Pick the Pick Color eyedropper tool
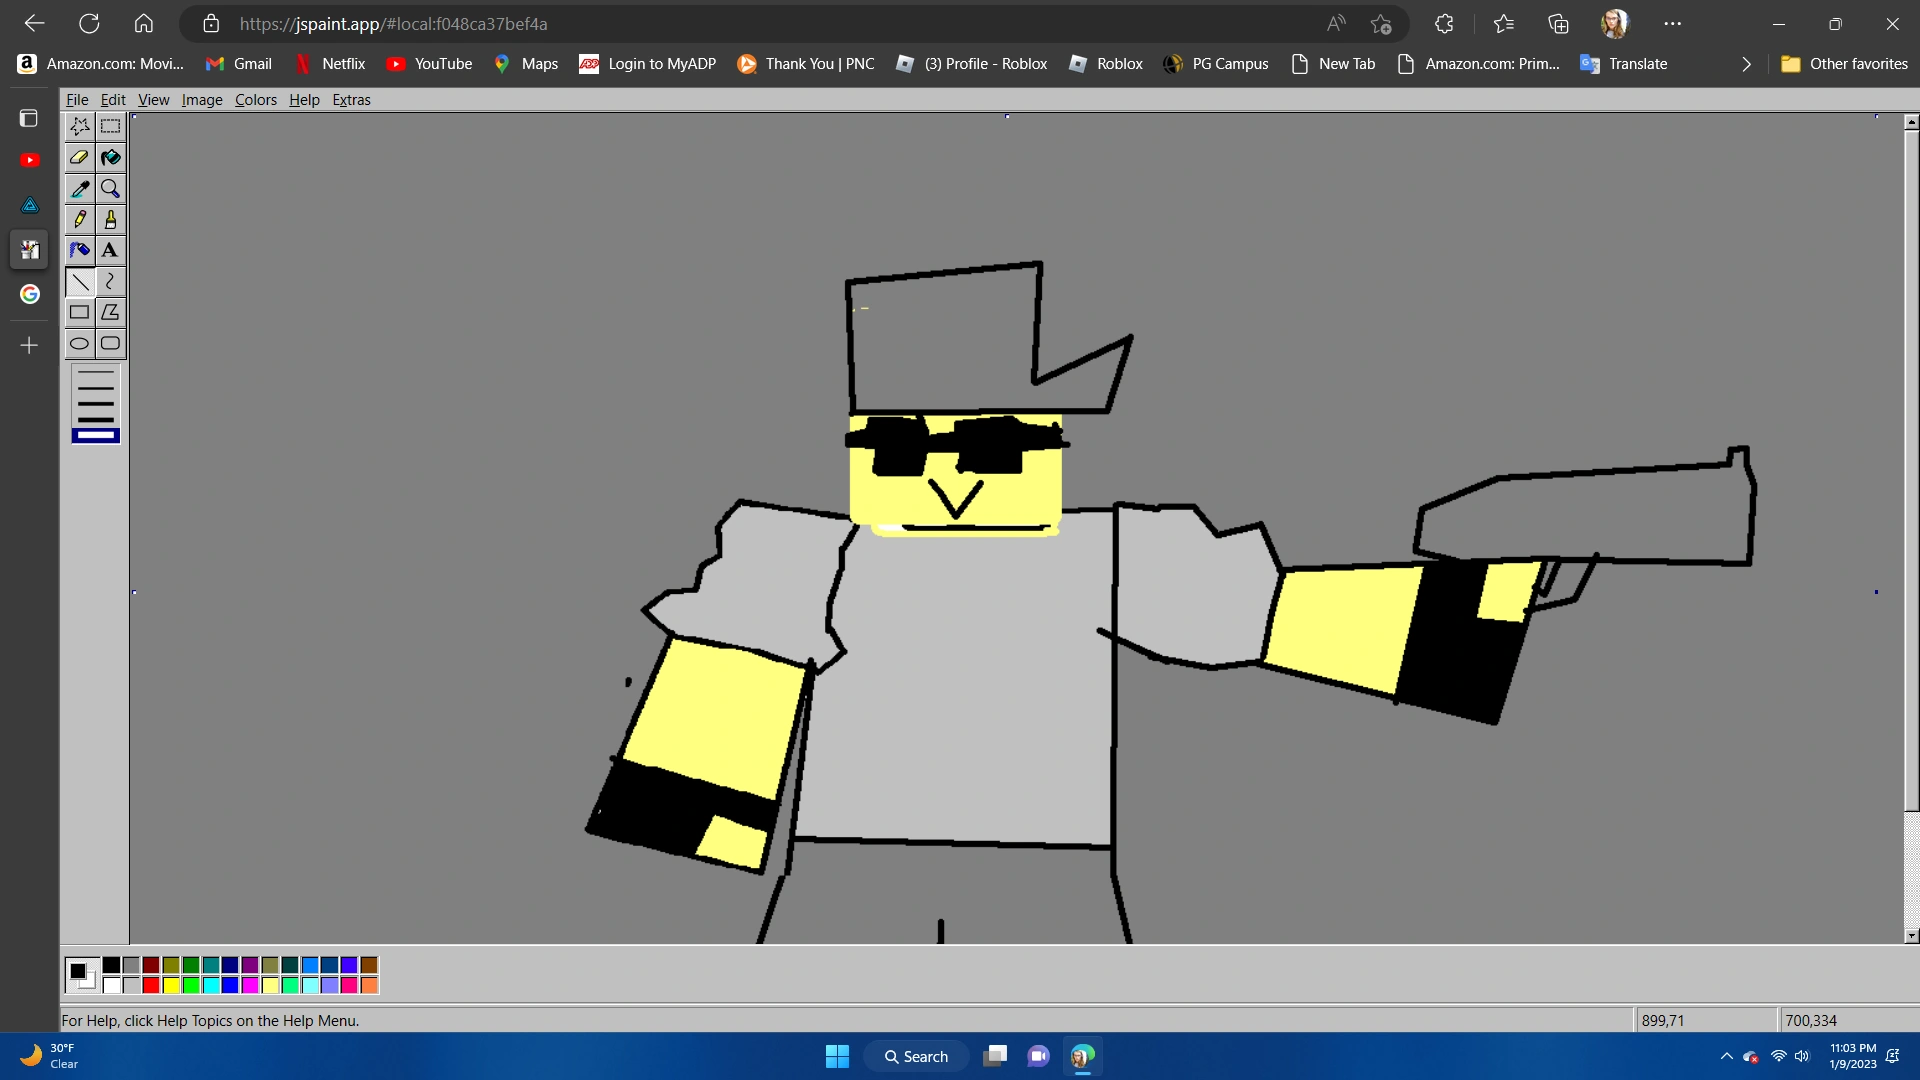1920x1080 pixels. (x=80, y=188)
